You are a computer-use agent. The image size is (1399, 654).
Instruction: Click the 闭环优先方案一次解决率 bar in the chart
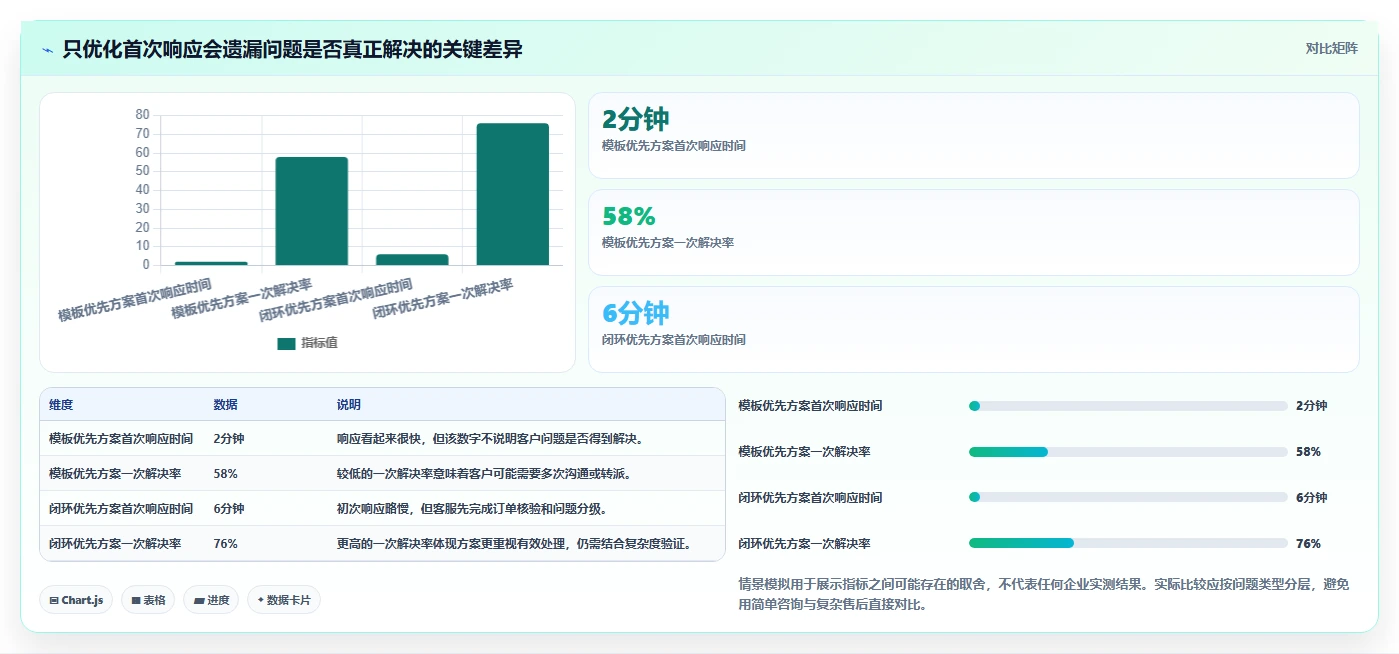[513, 194]
